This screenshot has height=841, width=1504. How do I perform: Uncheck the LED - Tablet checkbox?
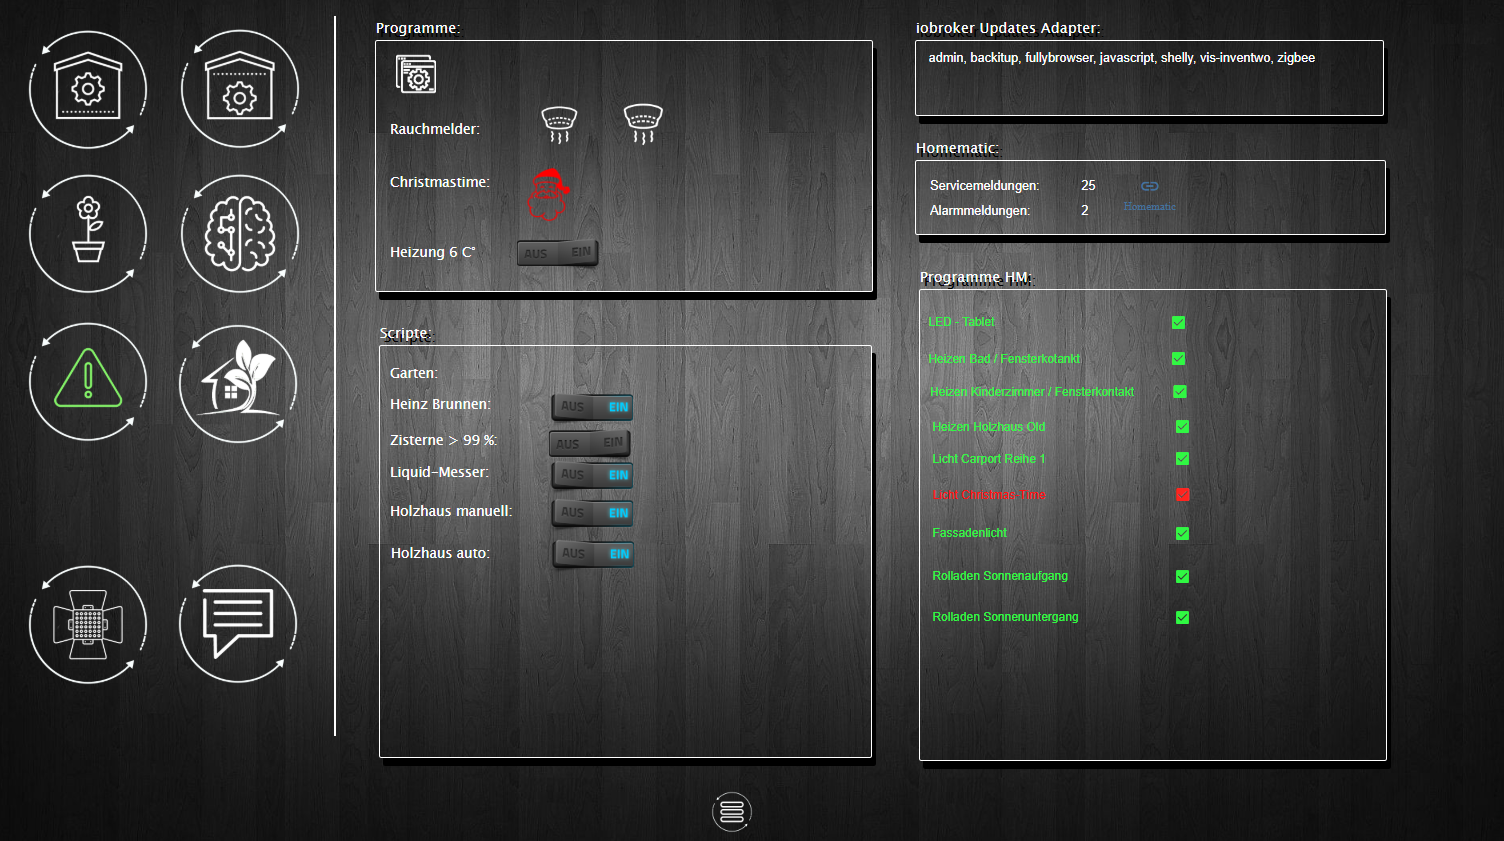[1178, 322]
